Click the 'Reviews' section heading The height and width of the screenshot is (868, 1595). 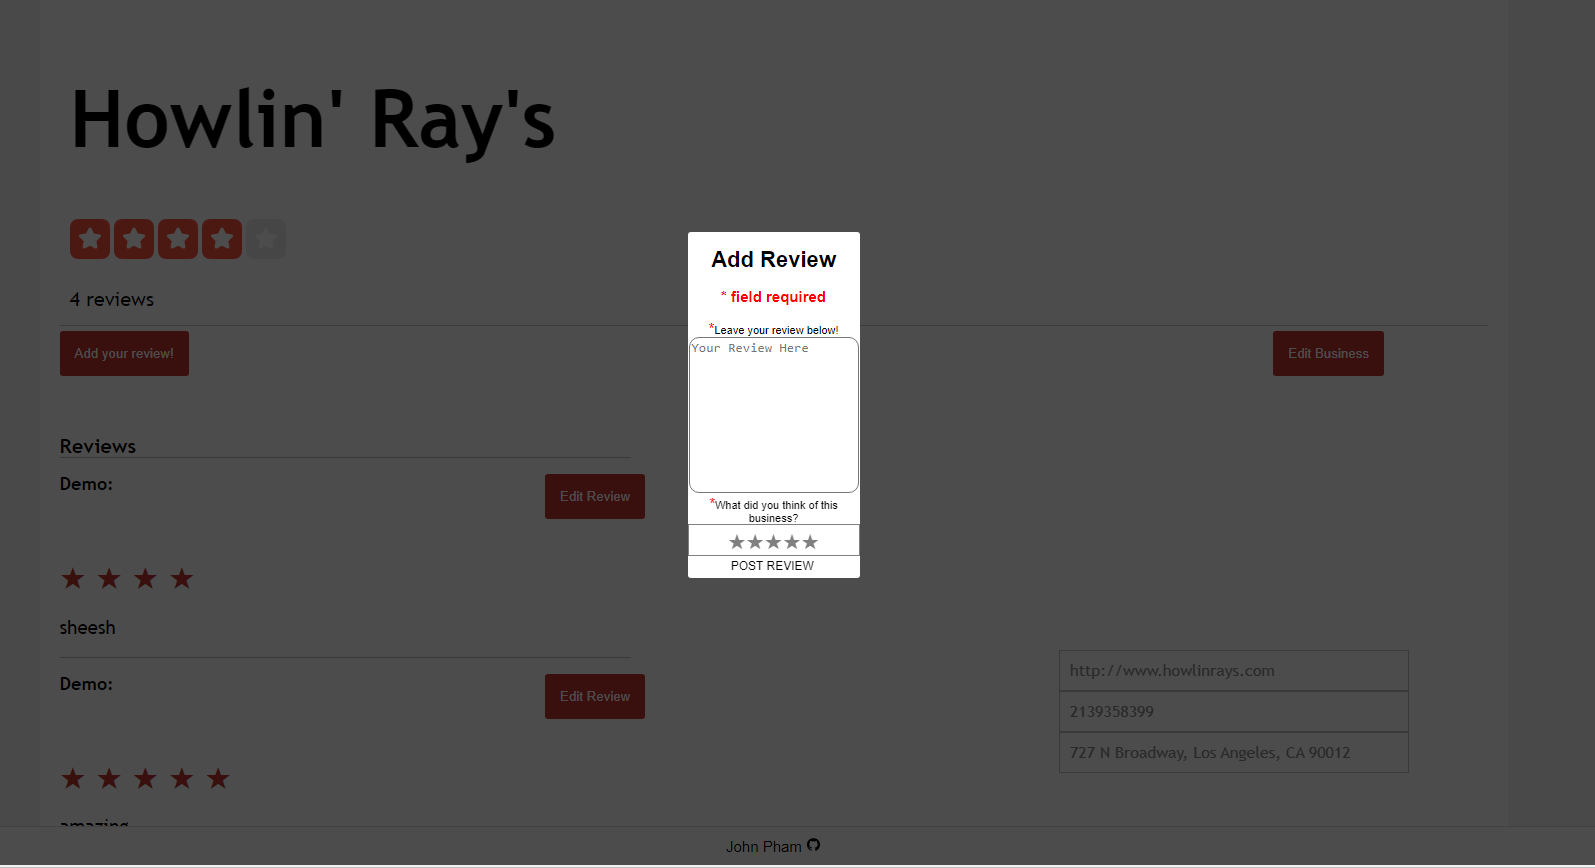(98, 446)
